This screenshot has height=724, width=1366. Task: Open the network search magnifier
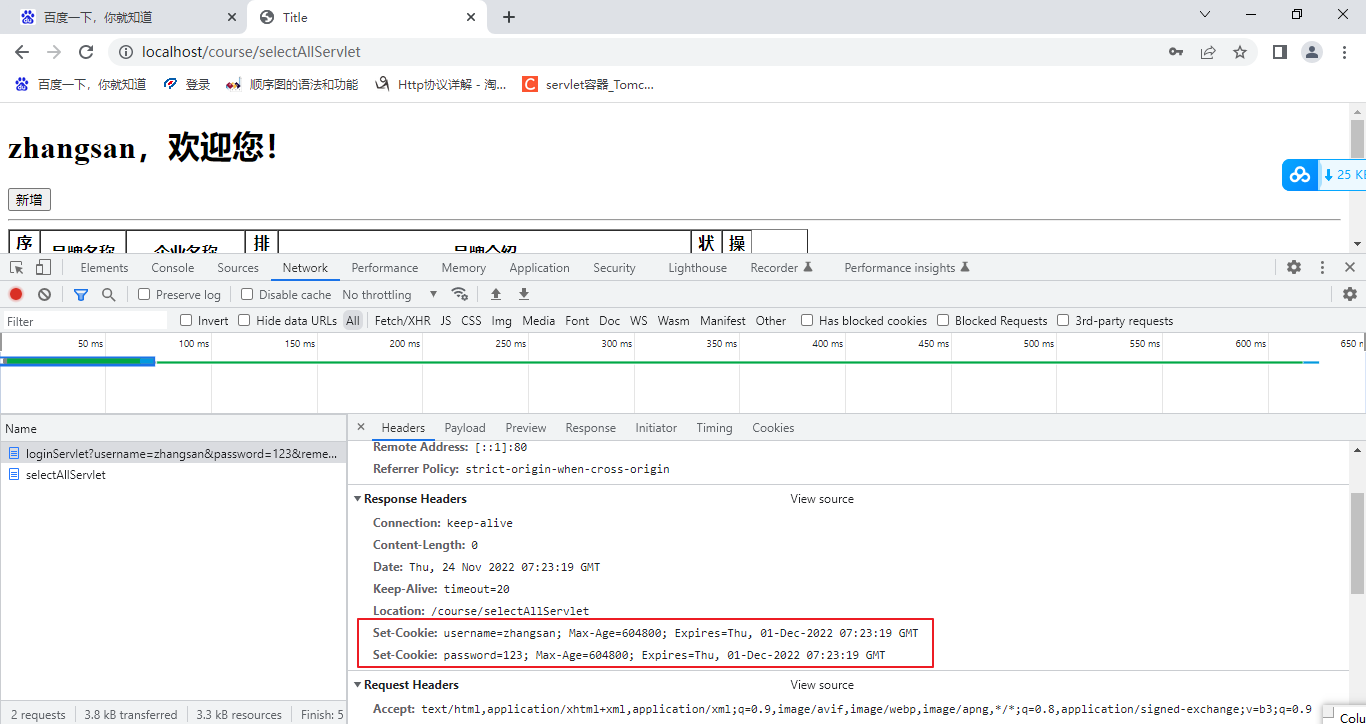click(x=109, y=294)
